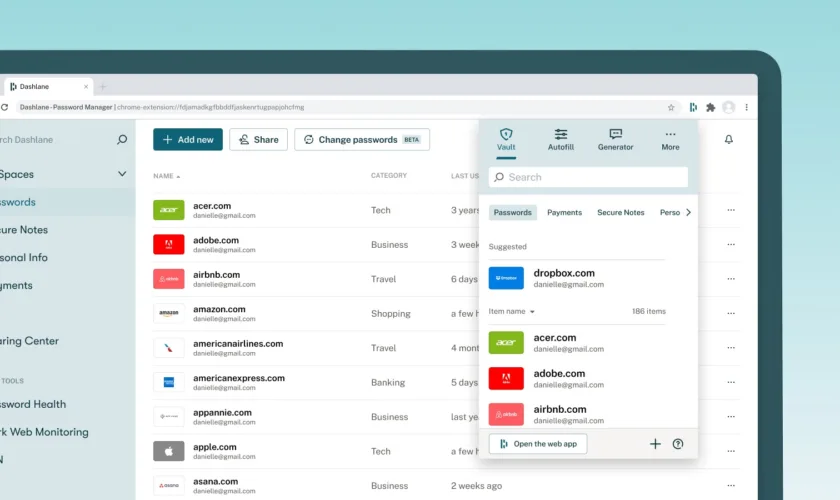Select acer.com in the extension popup
The width and height of the screenshot is (840, 500).
[x=576, y=343]
